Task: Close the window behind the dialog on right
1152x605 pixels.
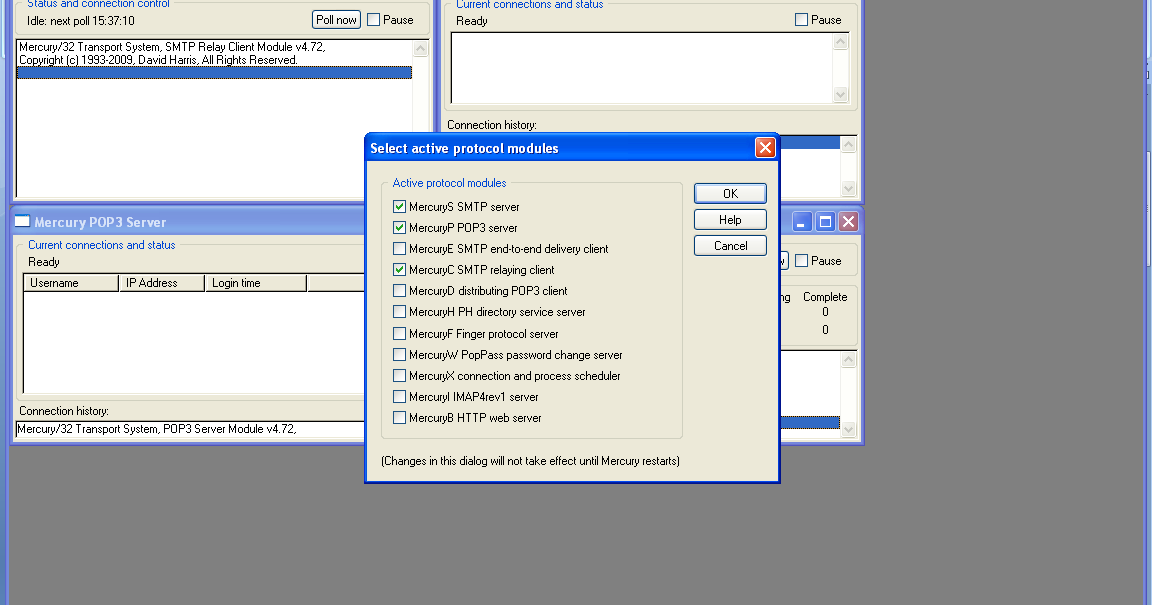Action: pos(849,222)
